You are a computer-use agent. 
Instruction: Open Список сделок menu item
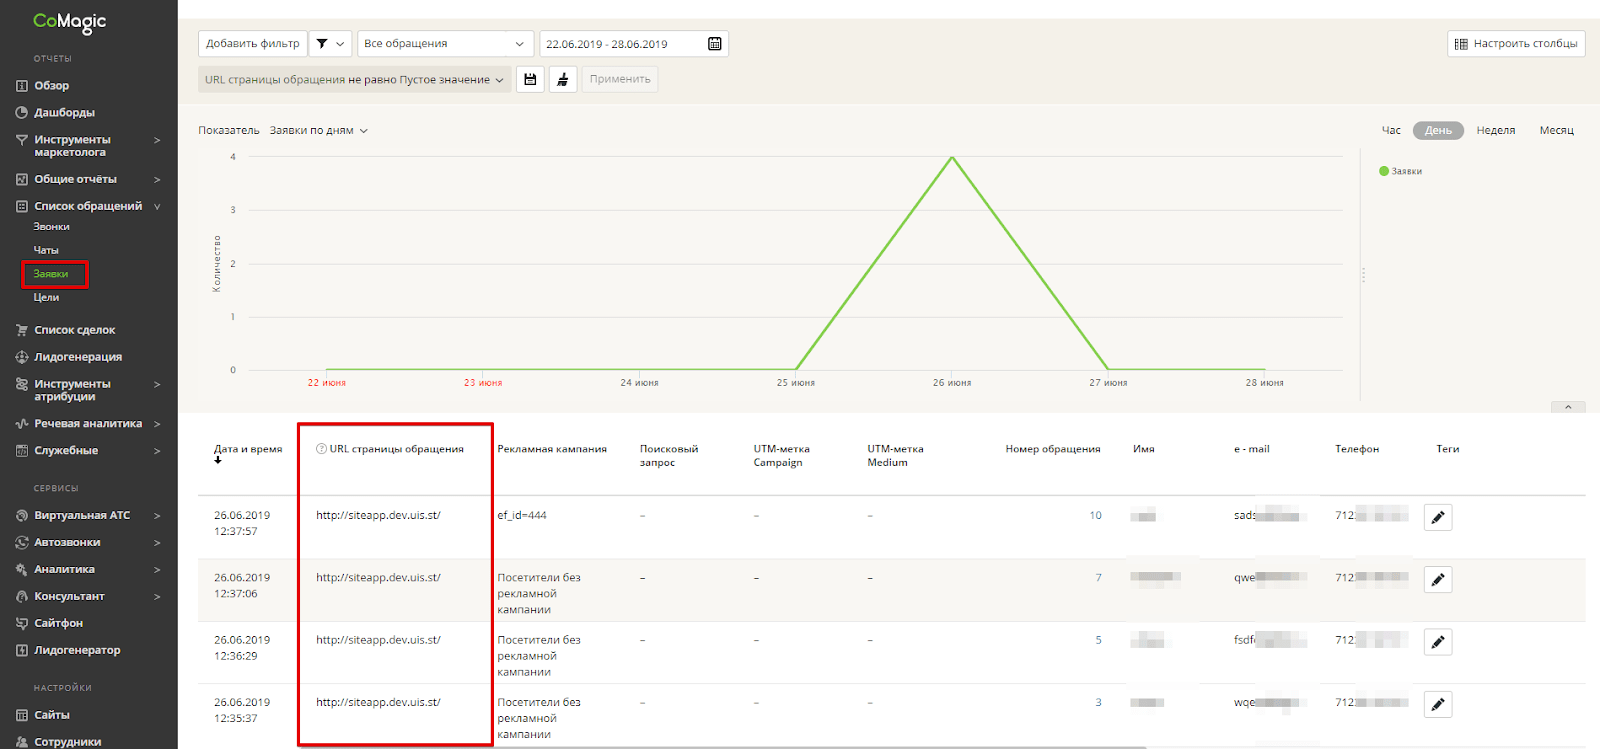point(74,330)
